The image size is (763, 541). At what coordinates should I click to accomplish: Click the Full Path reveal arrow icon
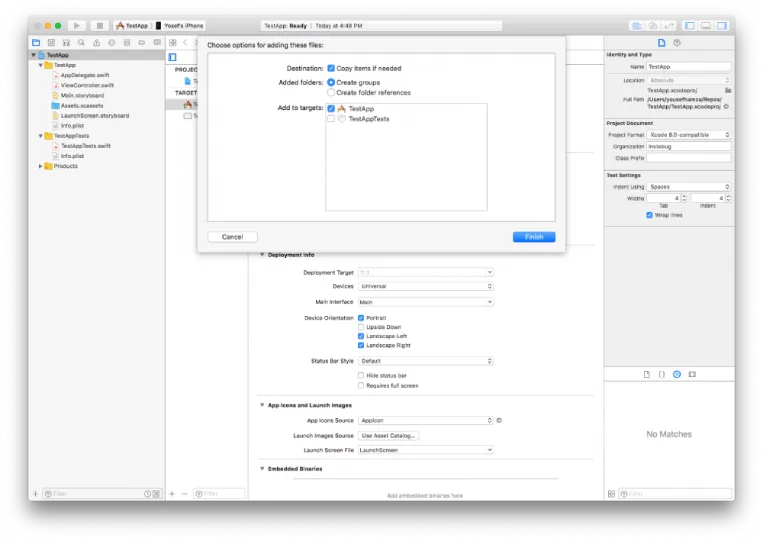[x=726, y=107]
